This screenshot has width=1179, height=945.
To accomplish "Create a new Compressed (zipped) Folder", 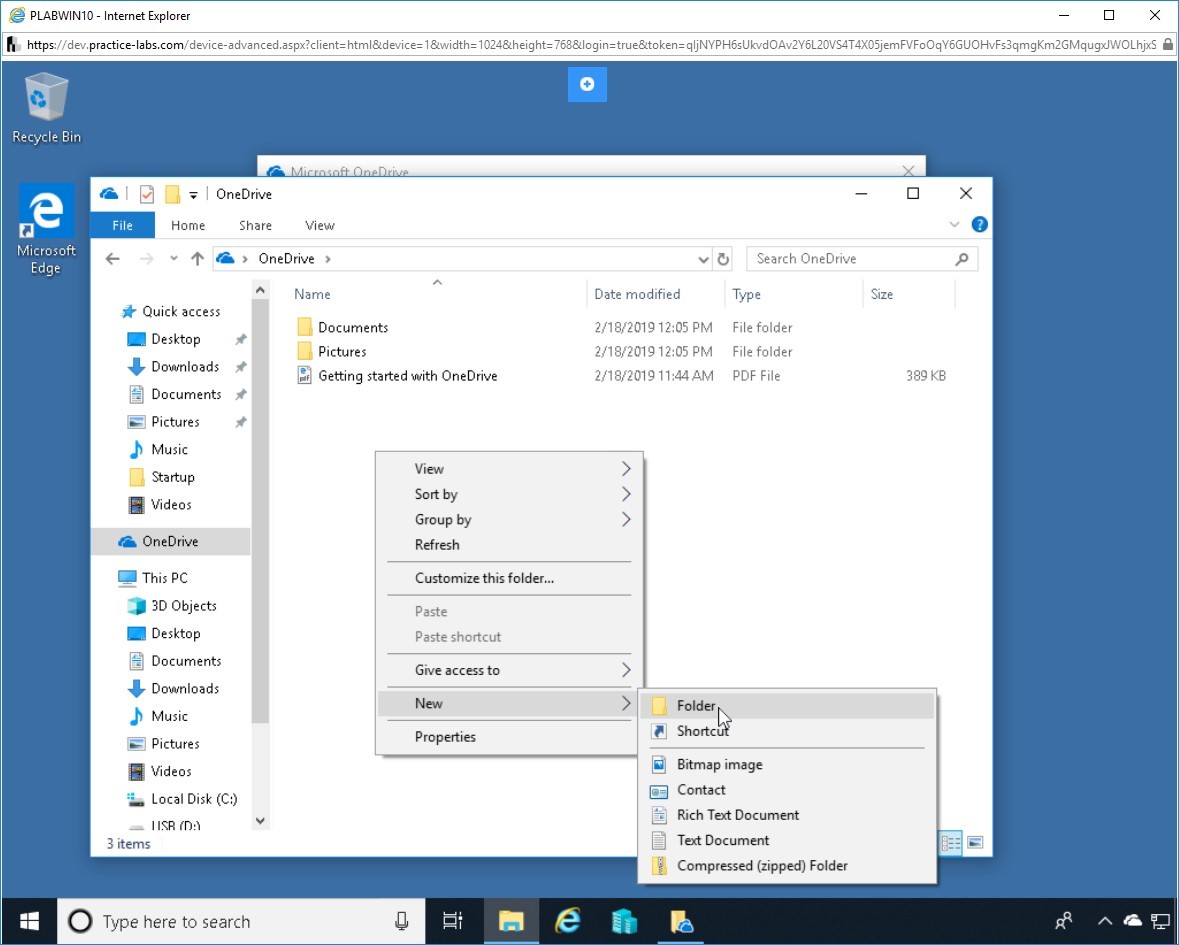I will coord(787,865).
